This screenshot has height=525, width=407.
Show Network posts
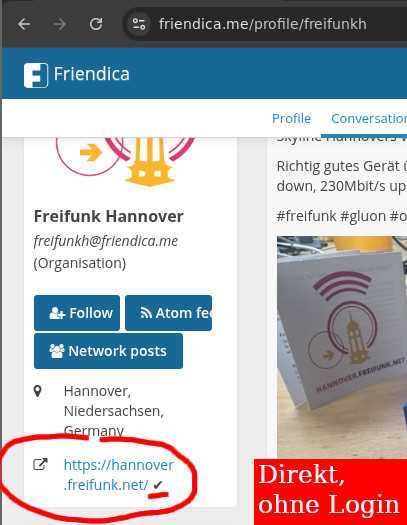pos(108,351)
